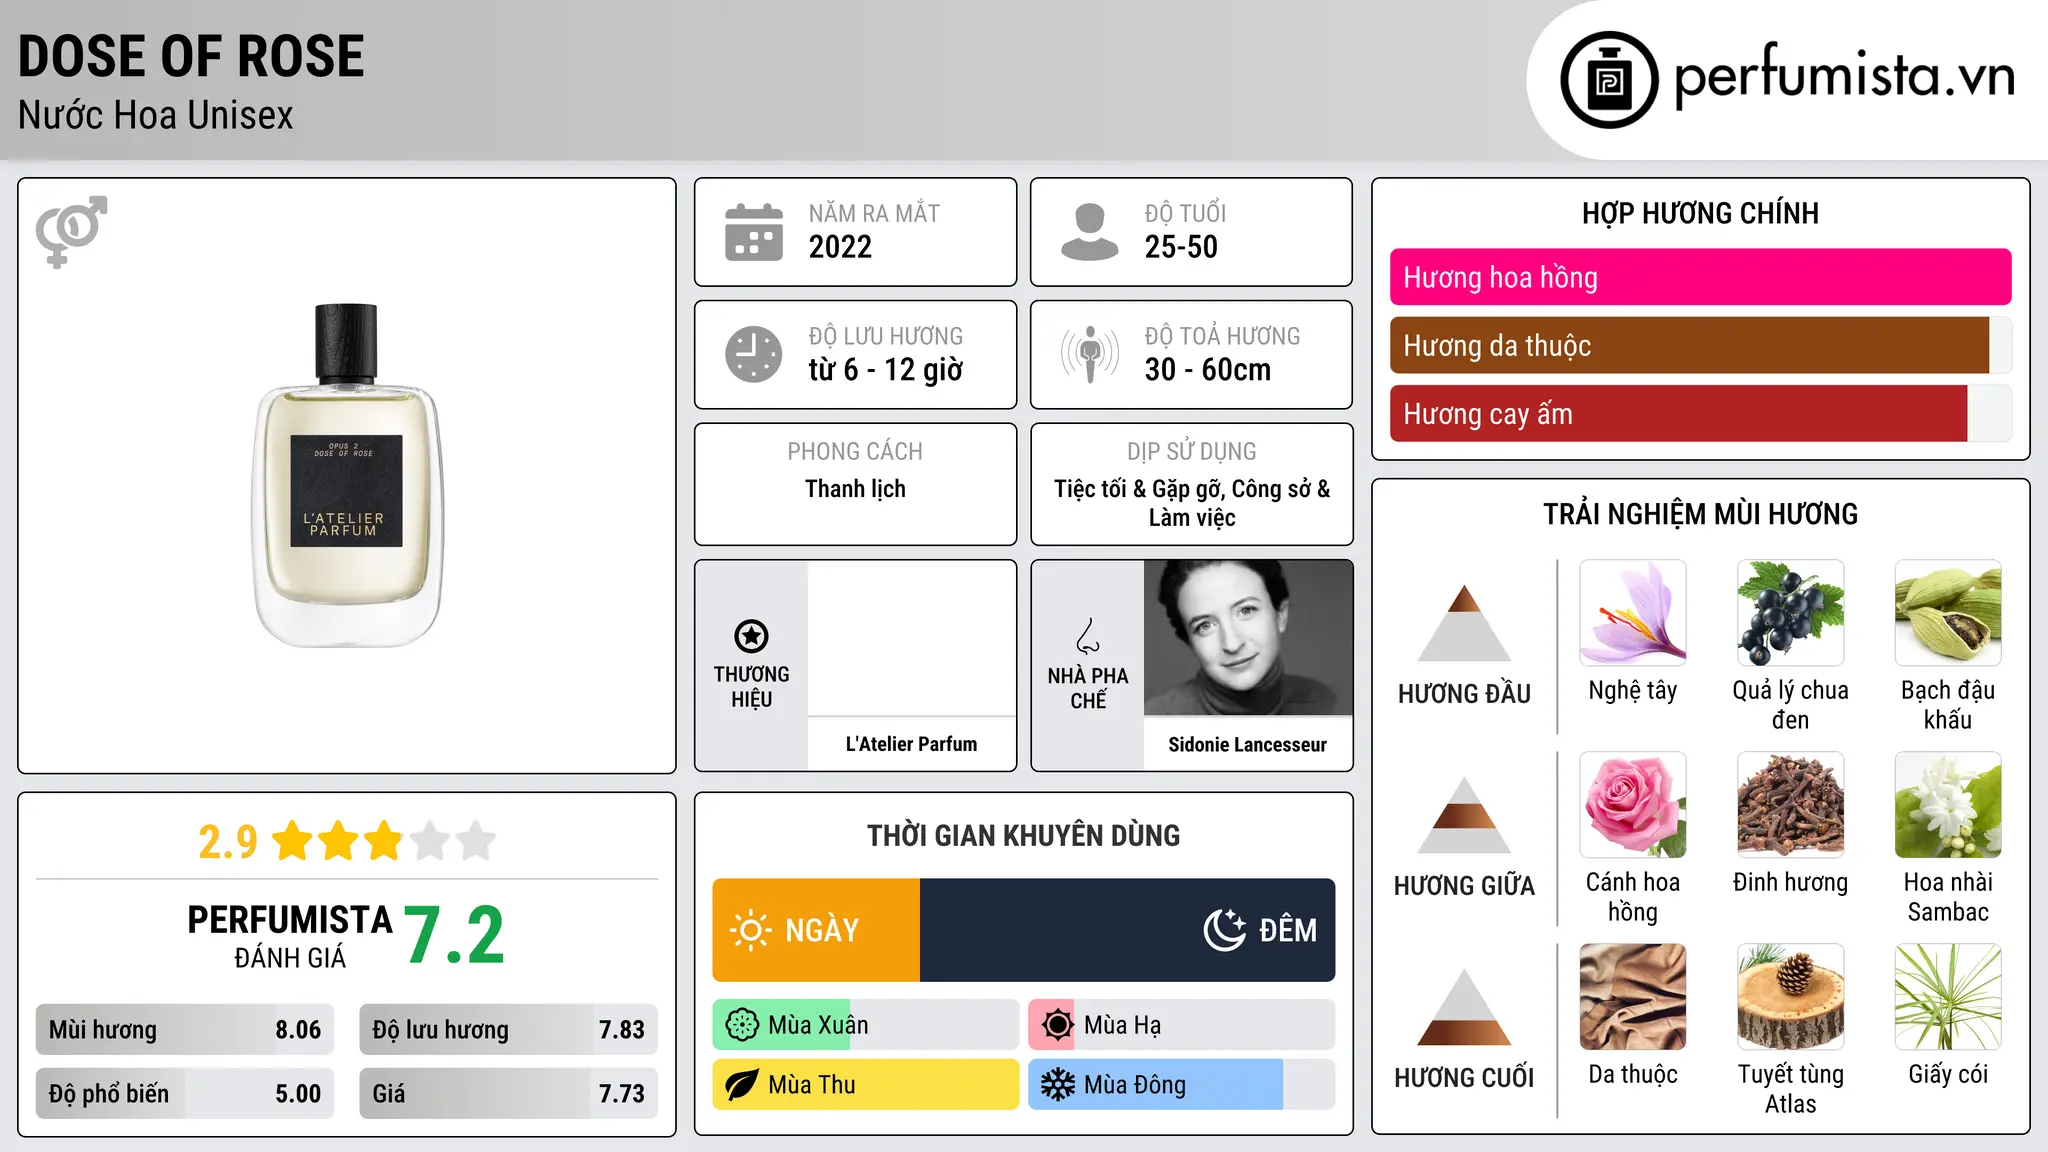
Task: Click the Giấy cói papyrus image
Action: click(1948, 997)
